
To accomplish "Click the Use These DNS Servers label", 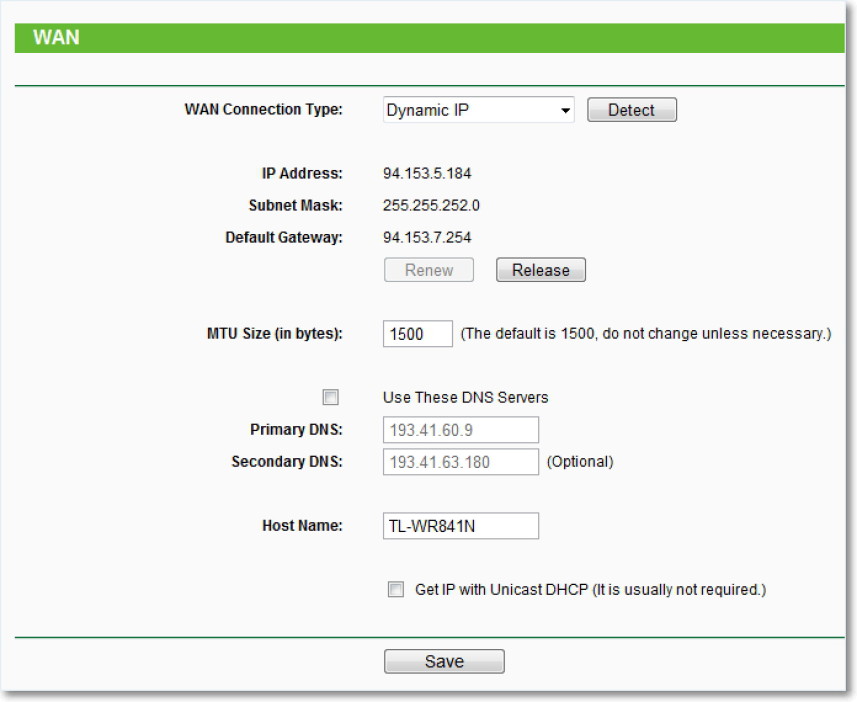I will point(466,397).
